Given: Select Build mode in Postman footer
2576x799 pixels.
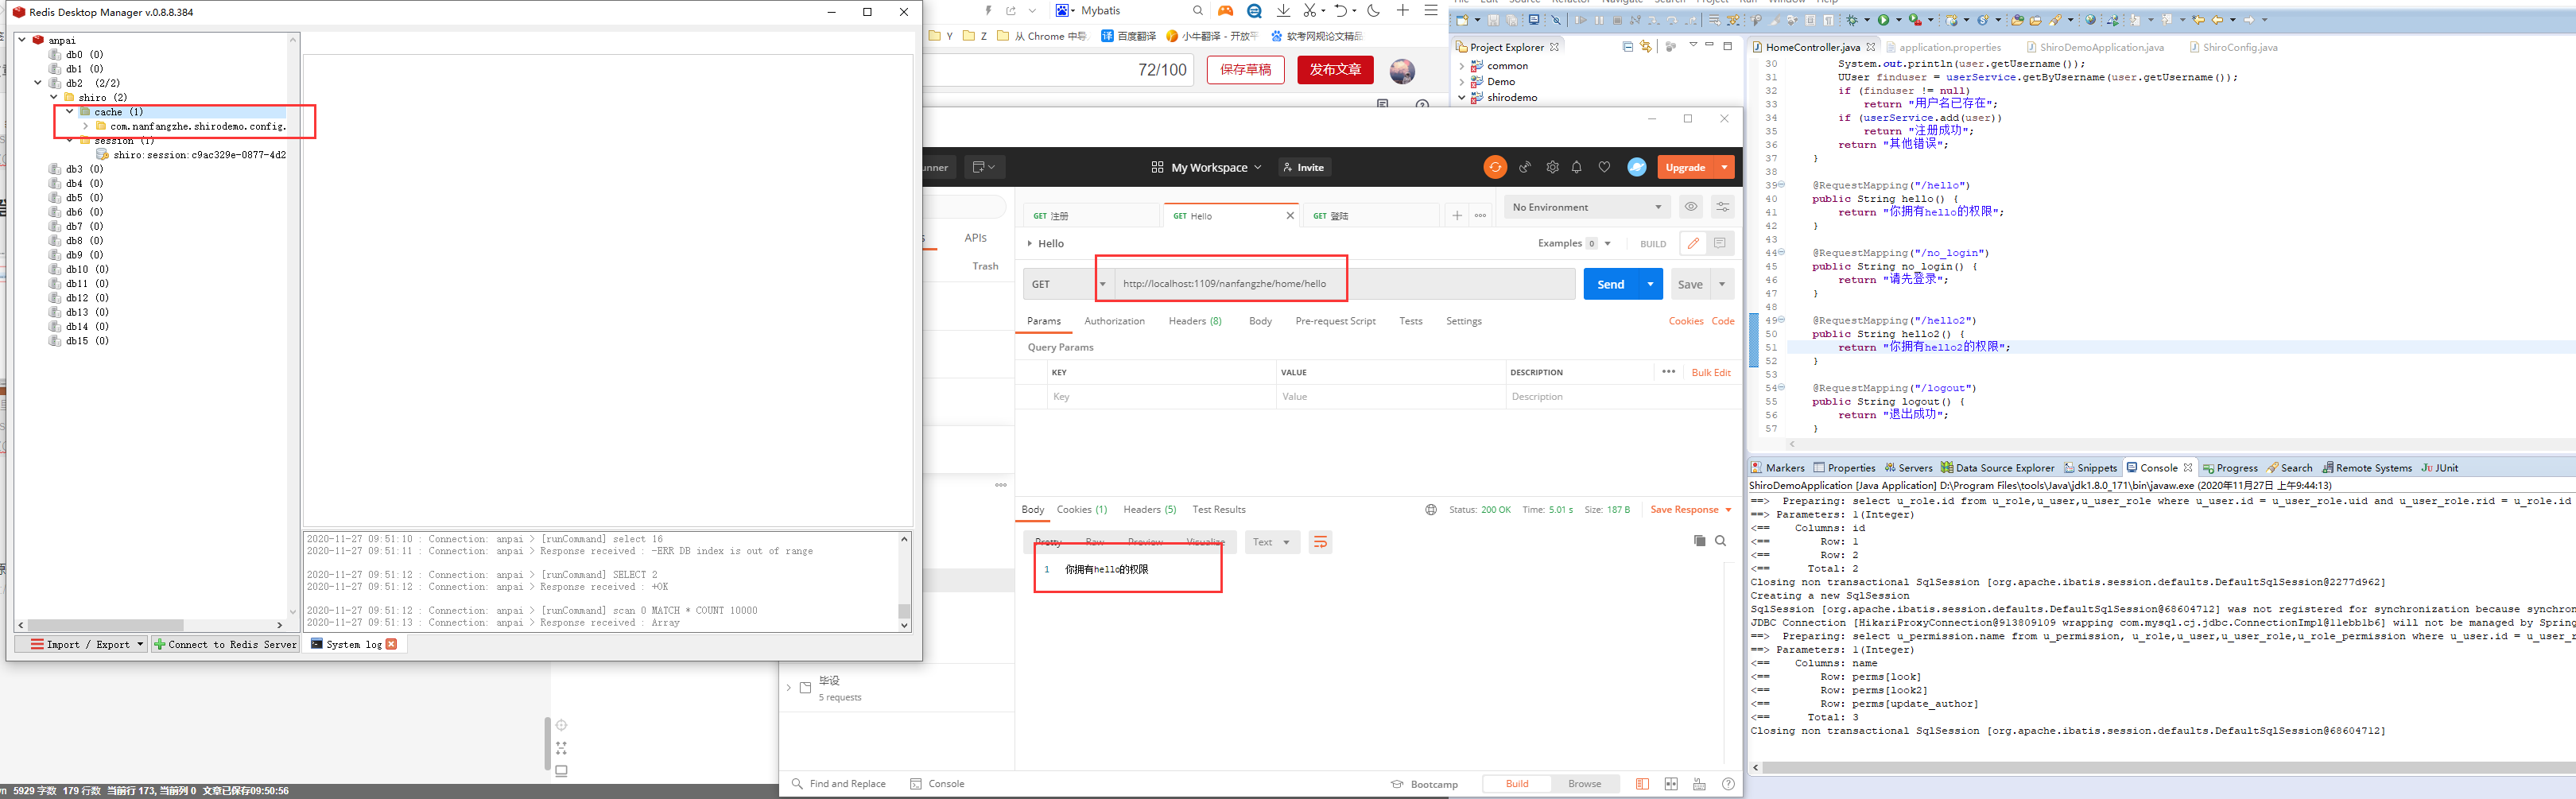Looking at the screenshot, I should pos(1517,784).
